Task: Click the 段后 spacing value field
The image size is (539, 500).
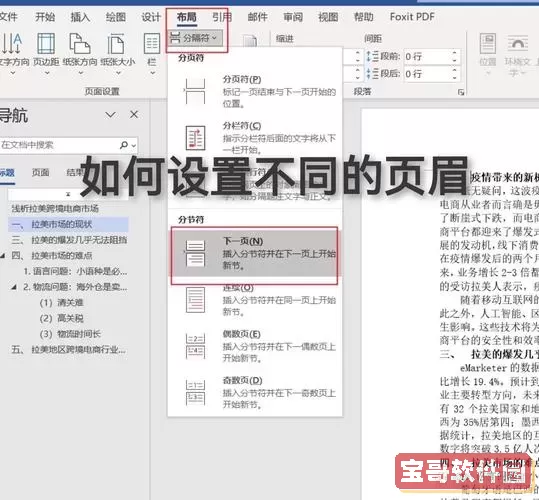Action: (x=427, y=74)
